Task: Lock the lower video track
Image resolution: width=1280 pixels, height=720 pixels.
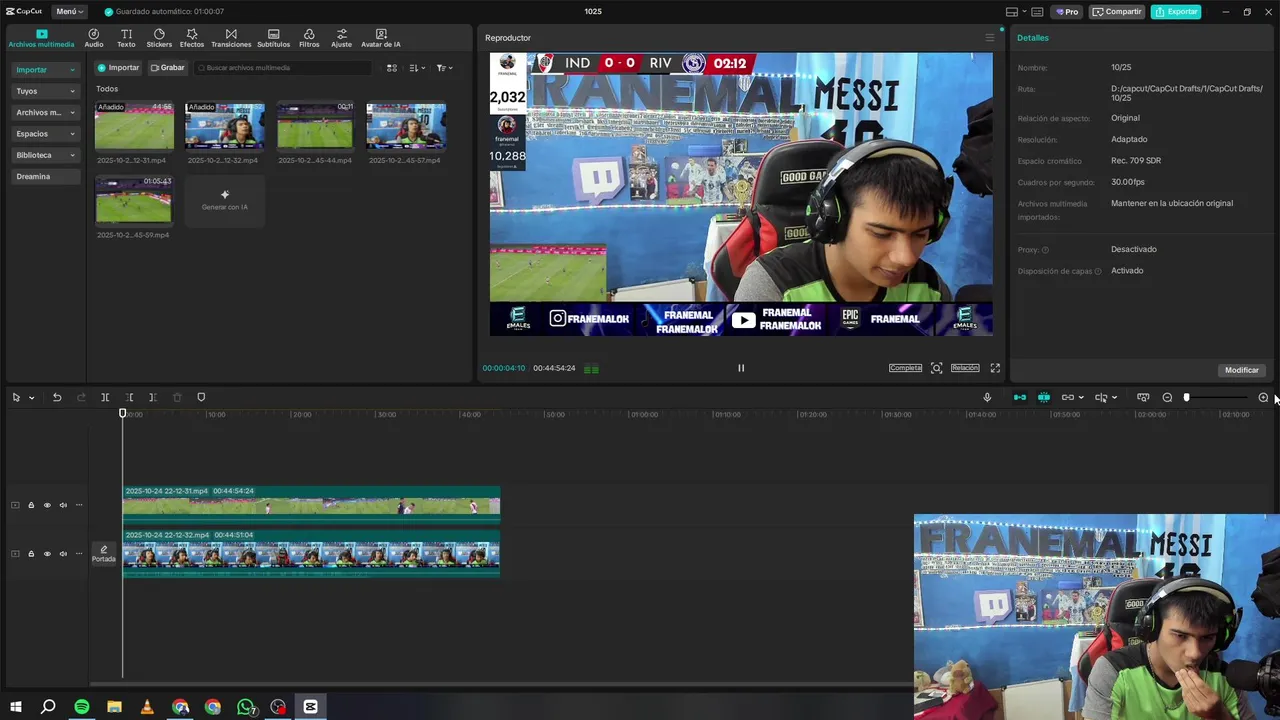Action: pos(31,554)
